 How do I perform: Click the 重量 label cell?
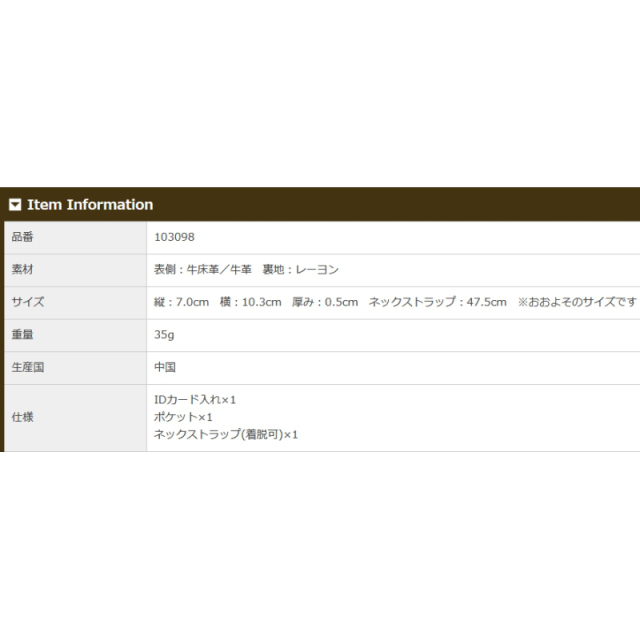[75, 335]
